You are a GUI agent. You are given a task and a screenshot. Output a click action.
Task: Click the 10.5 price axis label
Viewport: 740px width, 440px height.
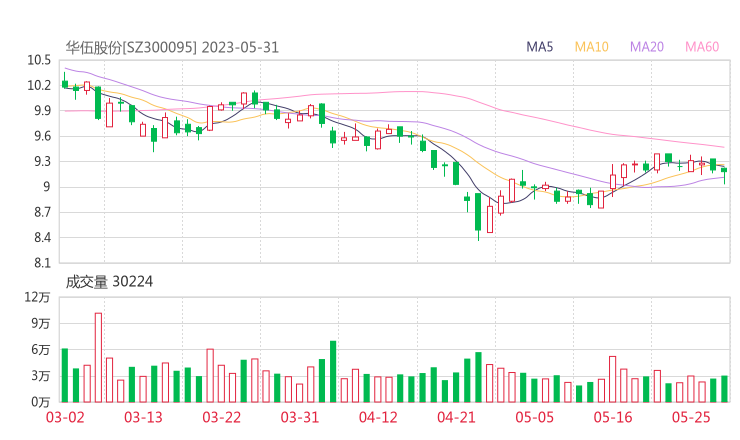coord(39,60)
